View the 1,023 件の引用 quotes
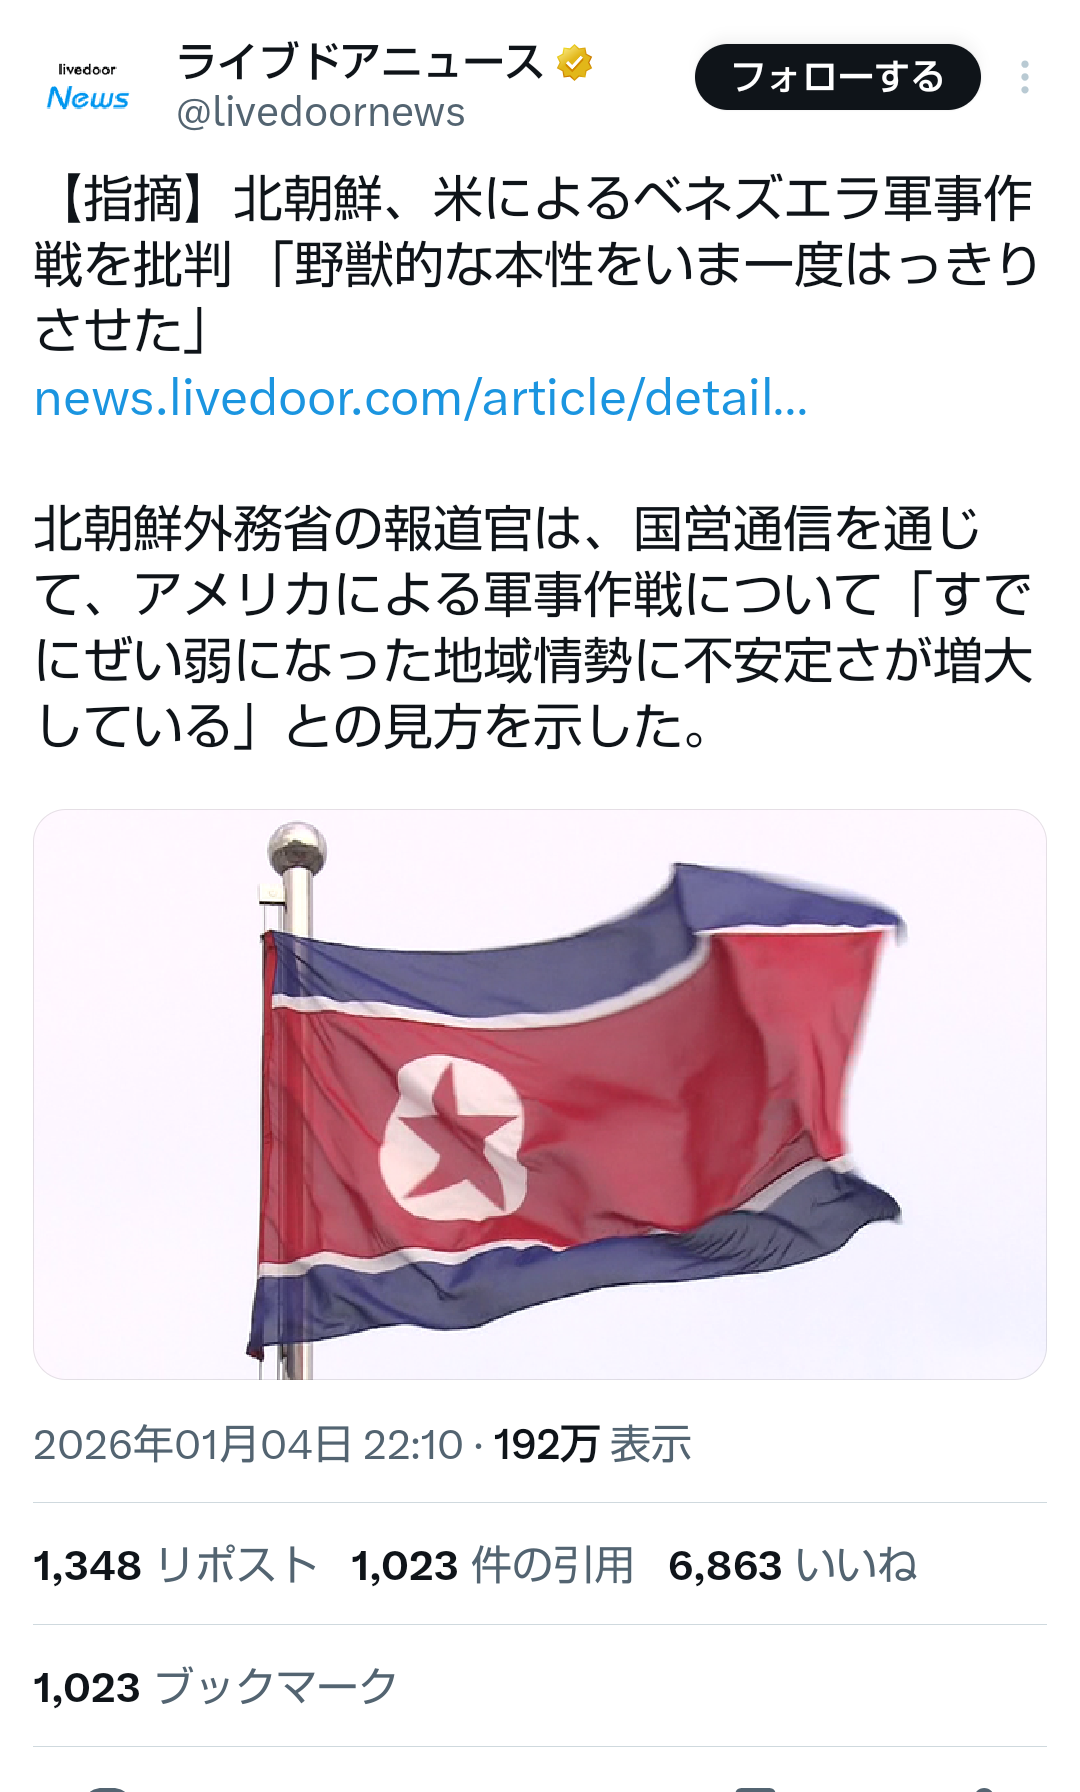Viewport: 1080px width, 1792px height. pyautogui.click(x=493, y=1565)
